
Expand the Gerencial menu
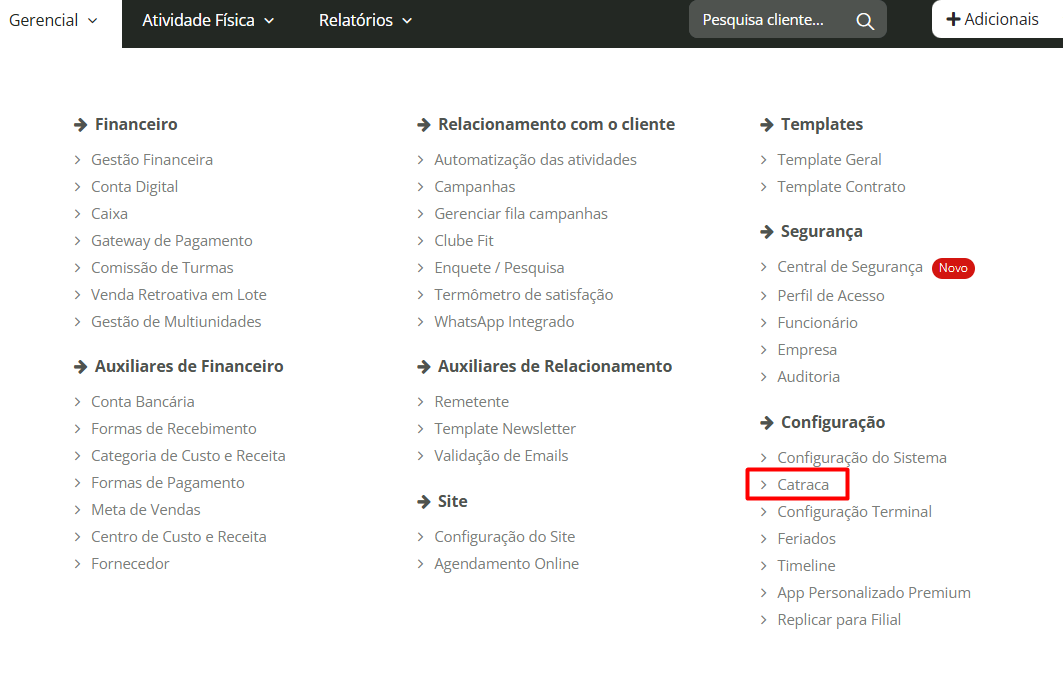[x=53, y=20]
